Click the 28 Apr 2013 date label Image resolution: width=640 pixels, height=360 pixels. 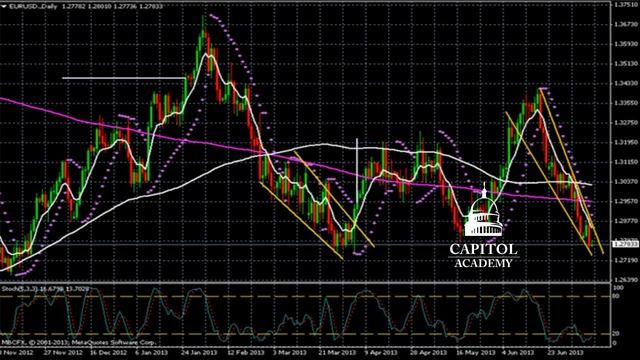coord(428,353)
